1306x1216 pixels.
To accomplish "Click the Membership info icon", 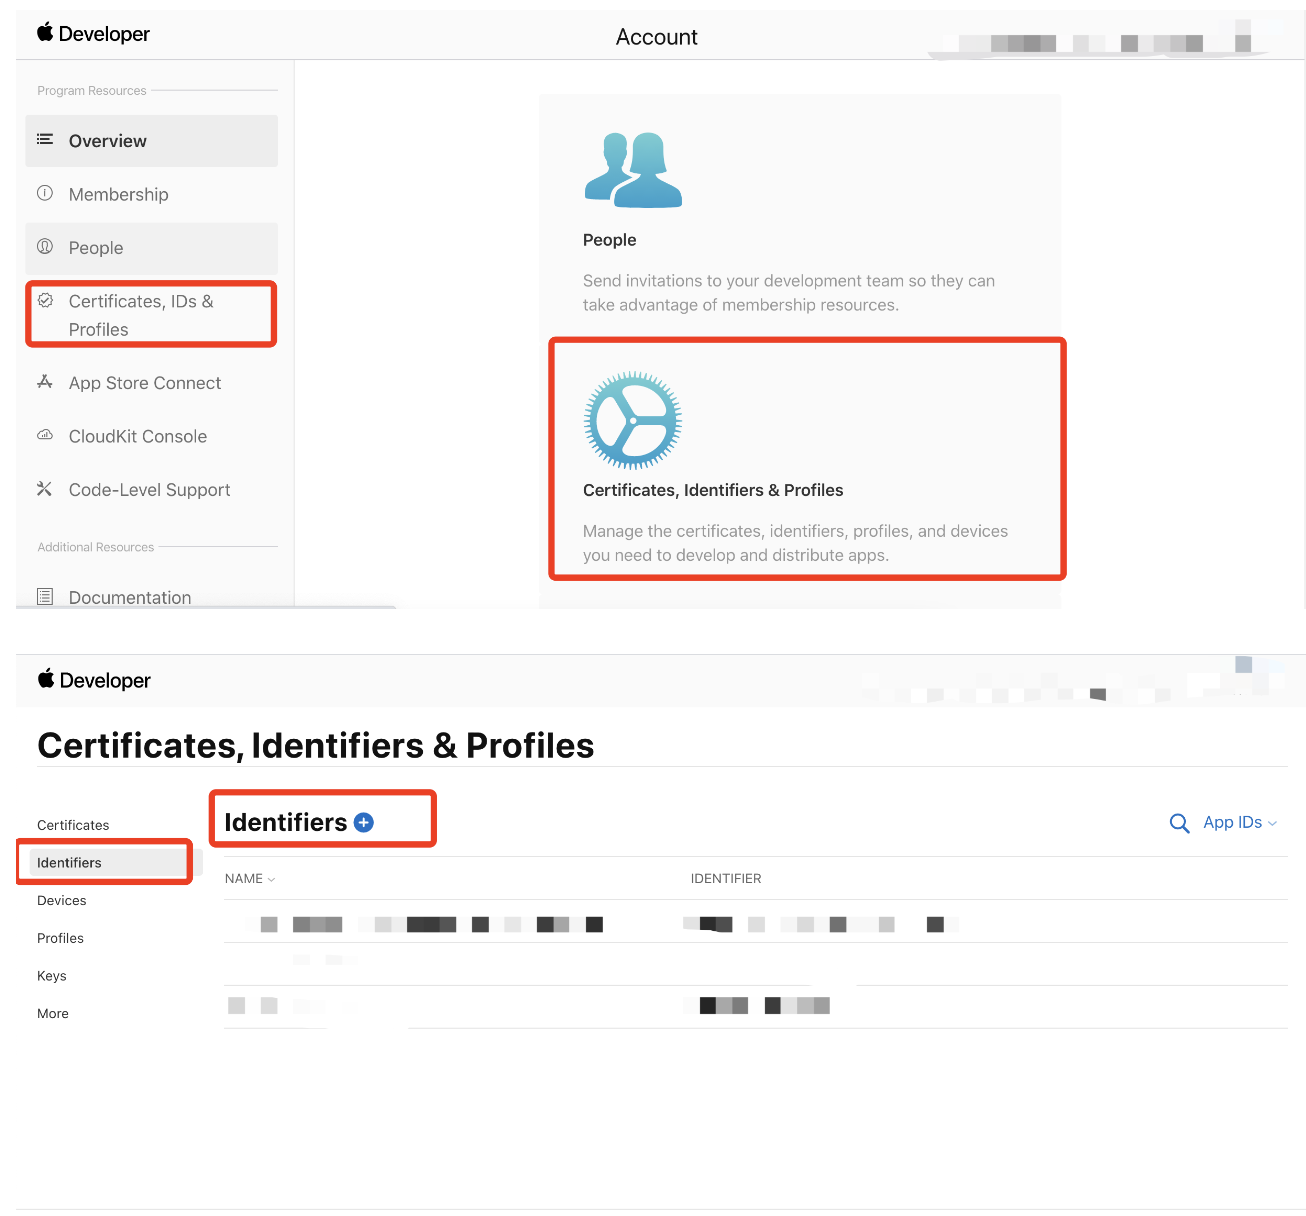I will (45, 193).
